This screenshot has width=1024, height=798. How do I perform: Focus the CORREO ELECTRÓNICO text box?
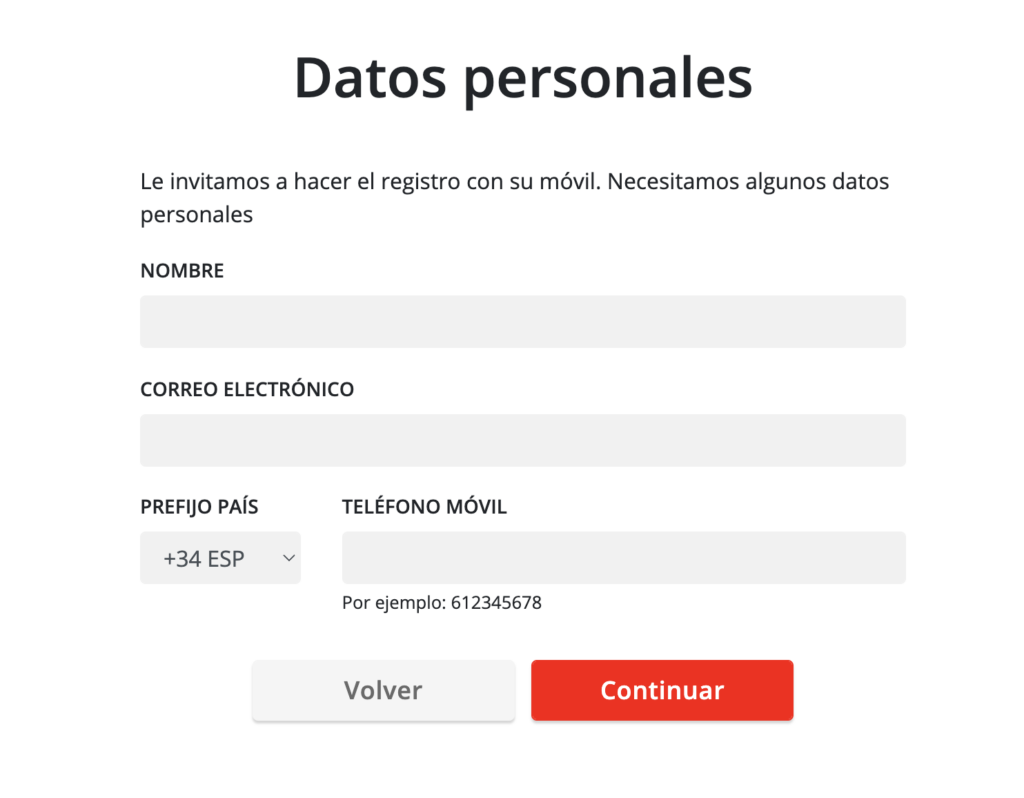point(522,440)
